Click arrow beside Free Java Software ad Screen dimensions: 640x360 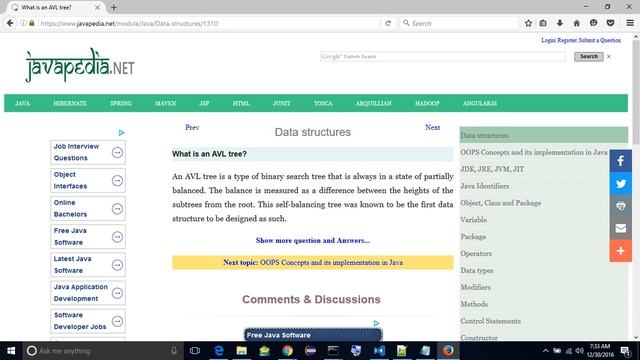(117, 237)
